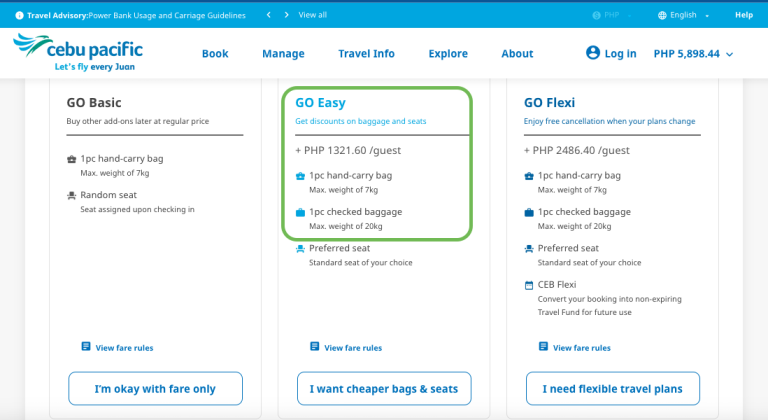Viewport: 768px width, 420px height.
Task: Click the View all advisories link
Action: coord(312,15)
